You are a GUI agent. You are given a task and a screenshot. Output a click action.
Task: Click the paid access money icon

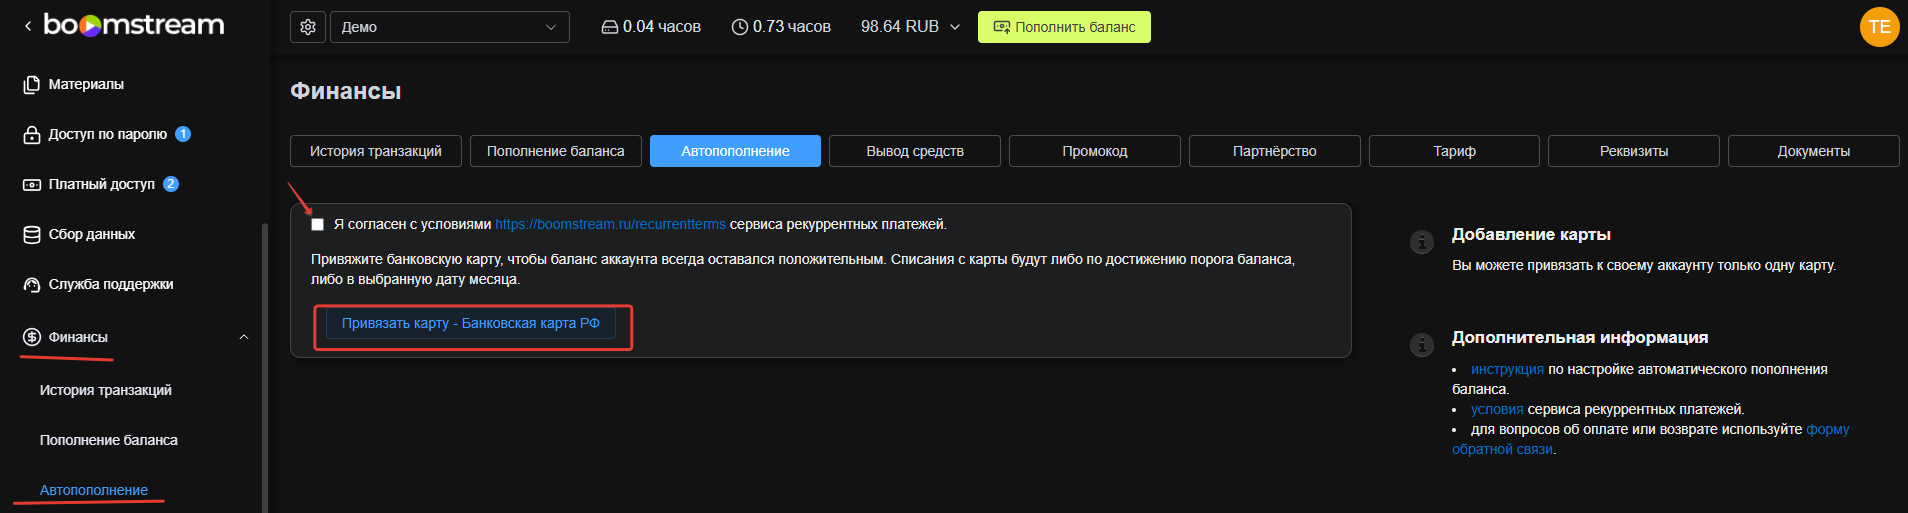[32, 184]
